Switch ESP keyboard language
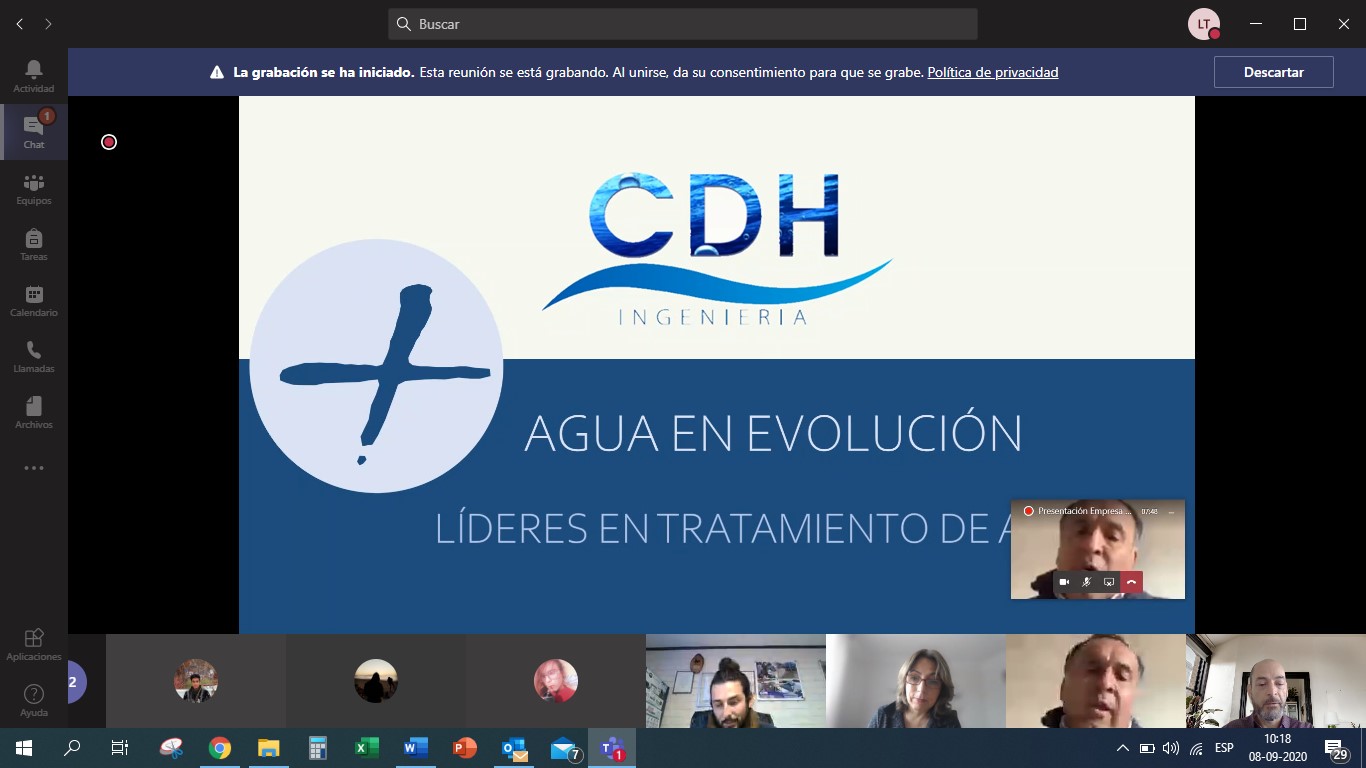 pos(1224,748)
